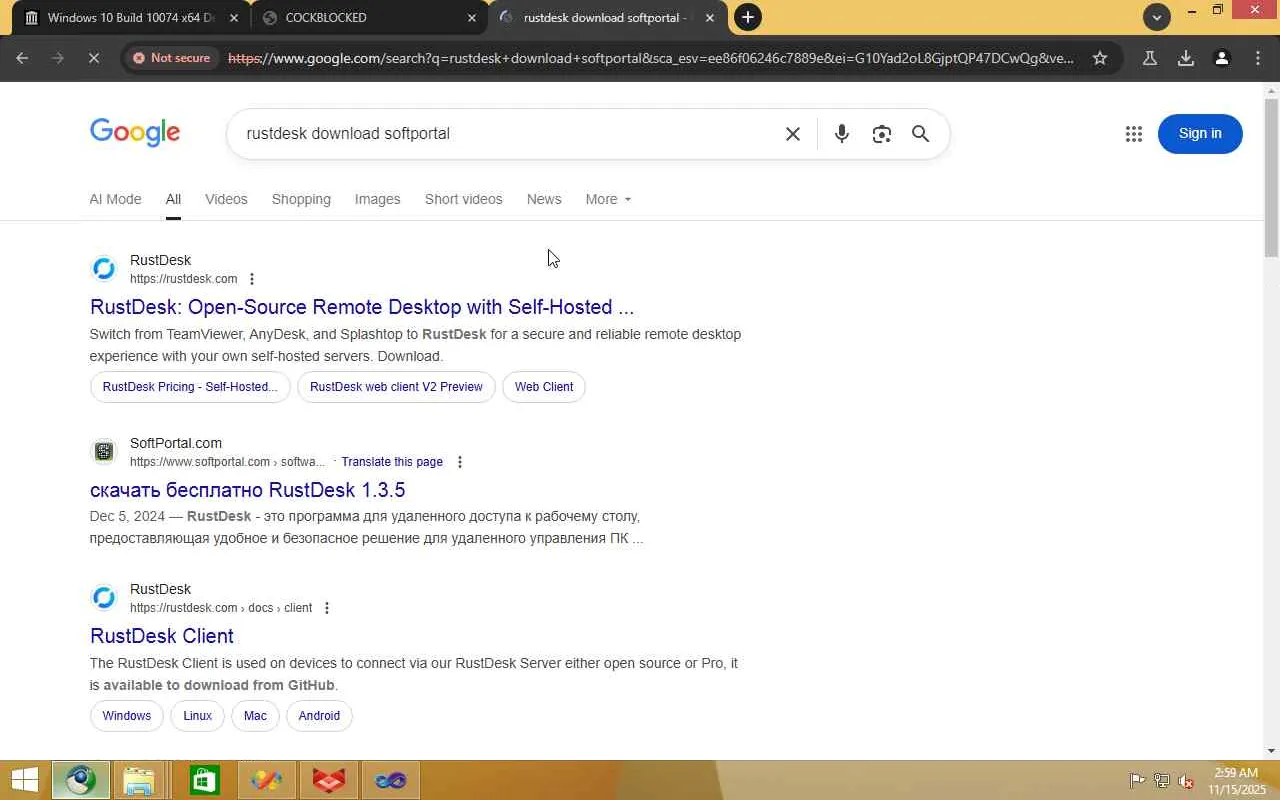Bookmark this page with the star icon

click(1100, 58)
